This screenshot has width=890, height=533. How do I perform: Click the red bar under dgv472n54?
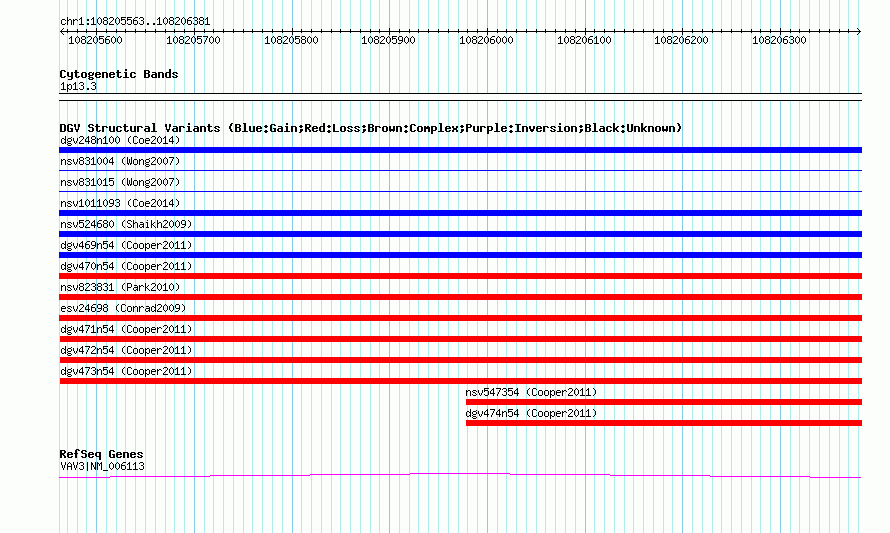click(460, 360)
